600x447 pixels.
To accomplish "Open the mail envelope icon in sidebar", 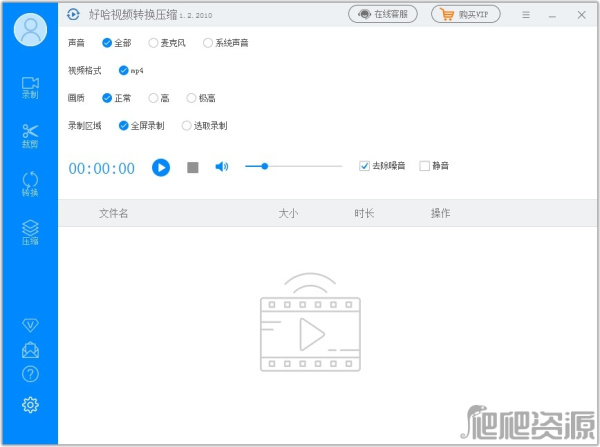I will pos(30,350).
